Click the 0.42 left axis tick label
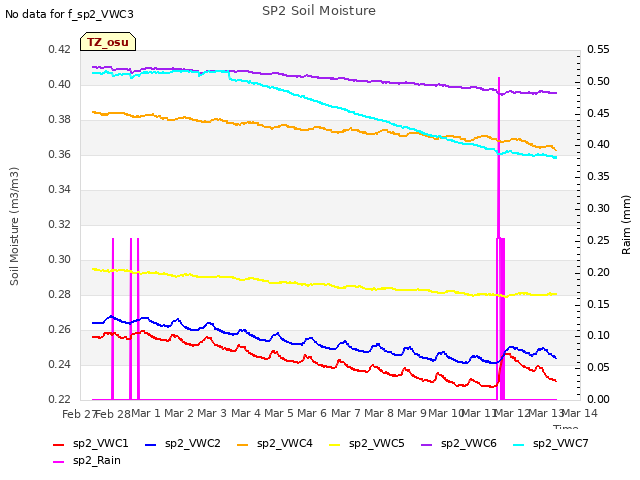Image resolution: width=640 pixels, height=480 pixels. click(x=60, y=50)
